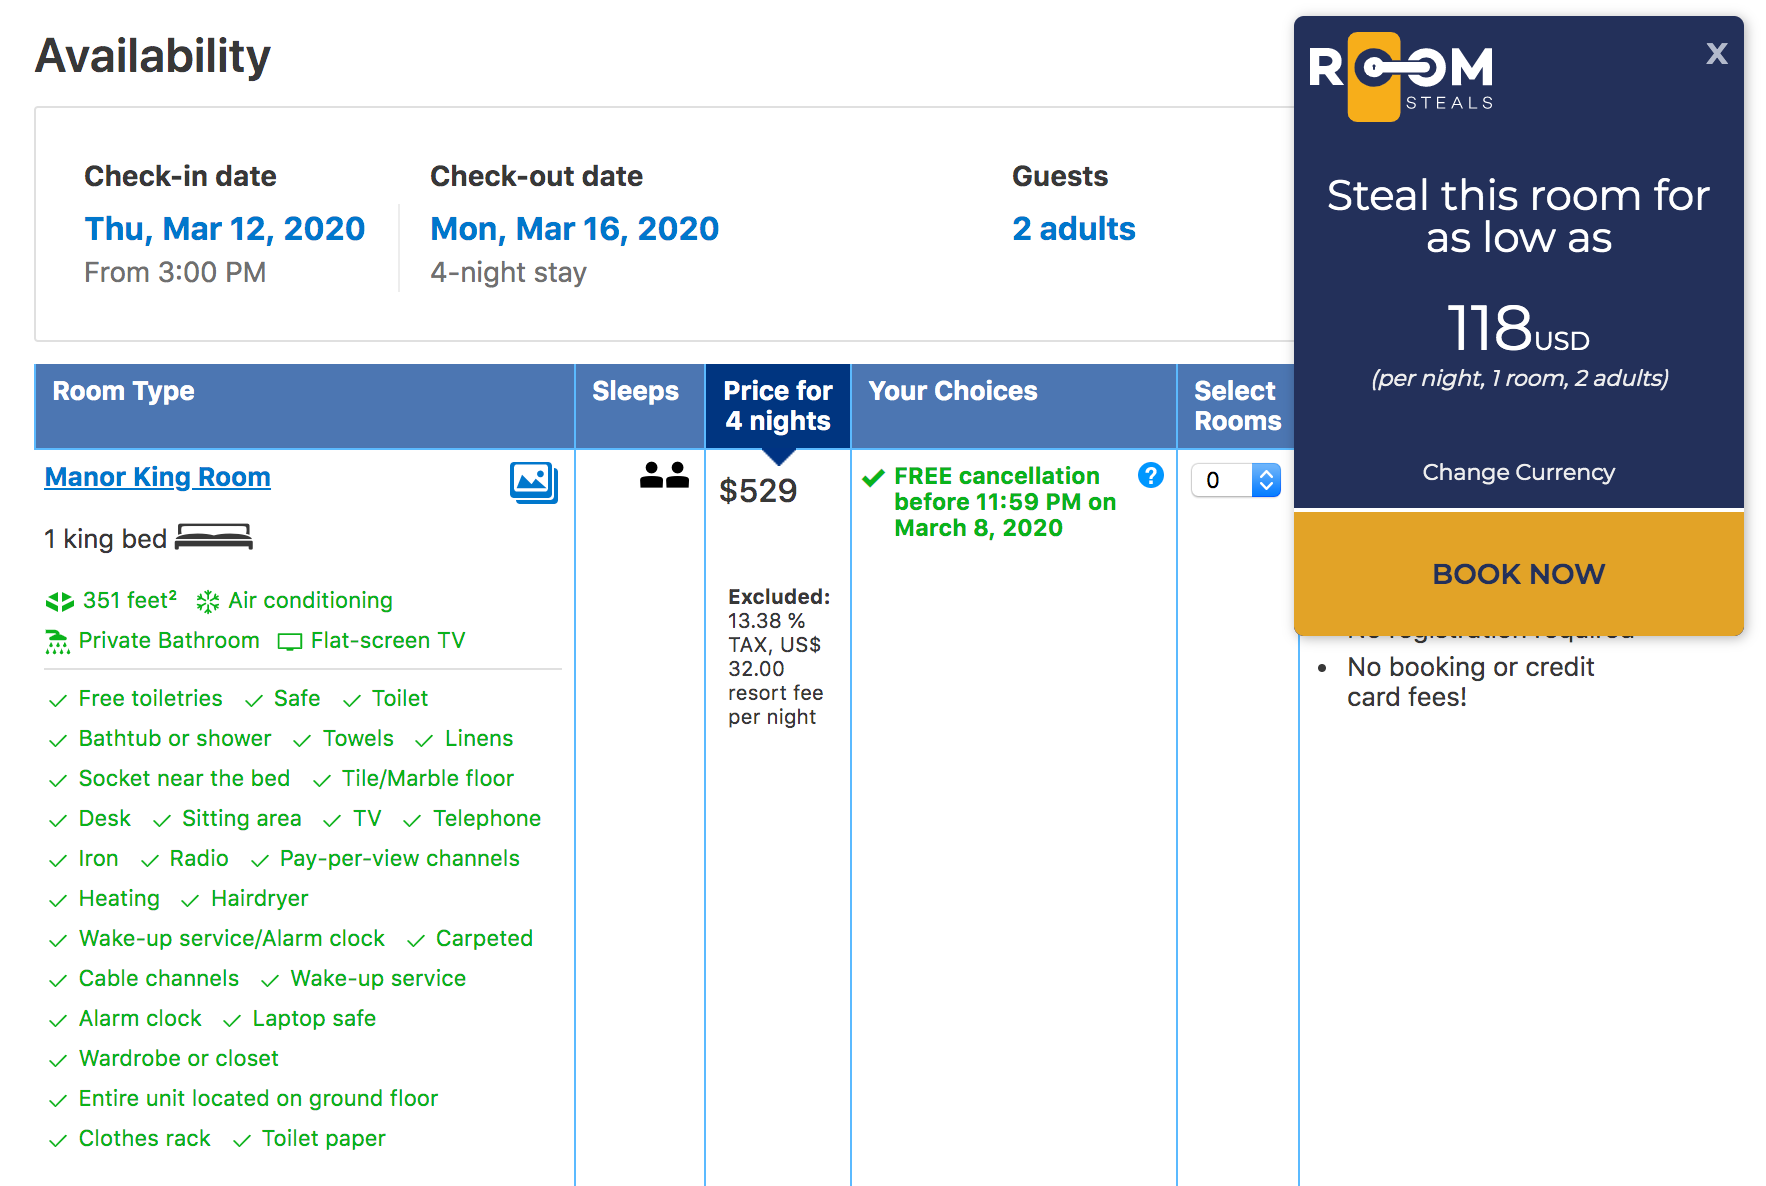
Task: Click Change Currency in the popup
Action: [x=1519, y=472]
